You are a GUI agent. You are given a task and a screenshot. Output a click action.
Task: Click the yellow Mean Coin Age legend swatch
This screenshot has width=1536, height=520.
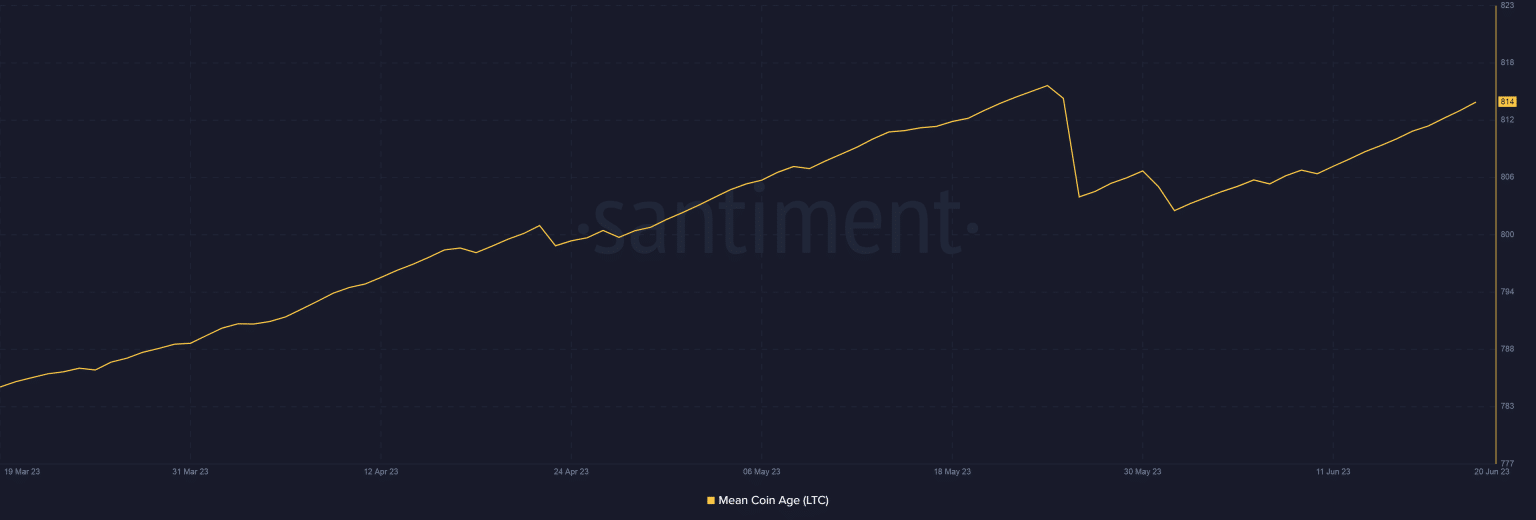click(711, 500)
